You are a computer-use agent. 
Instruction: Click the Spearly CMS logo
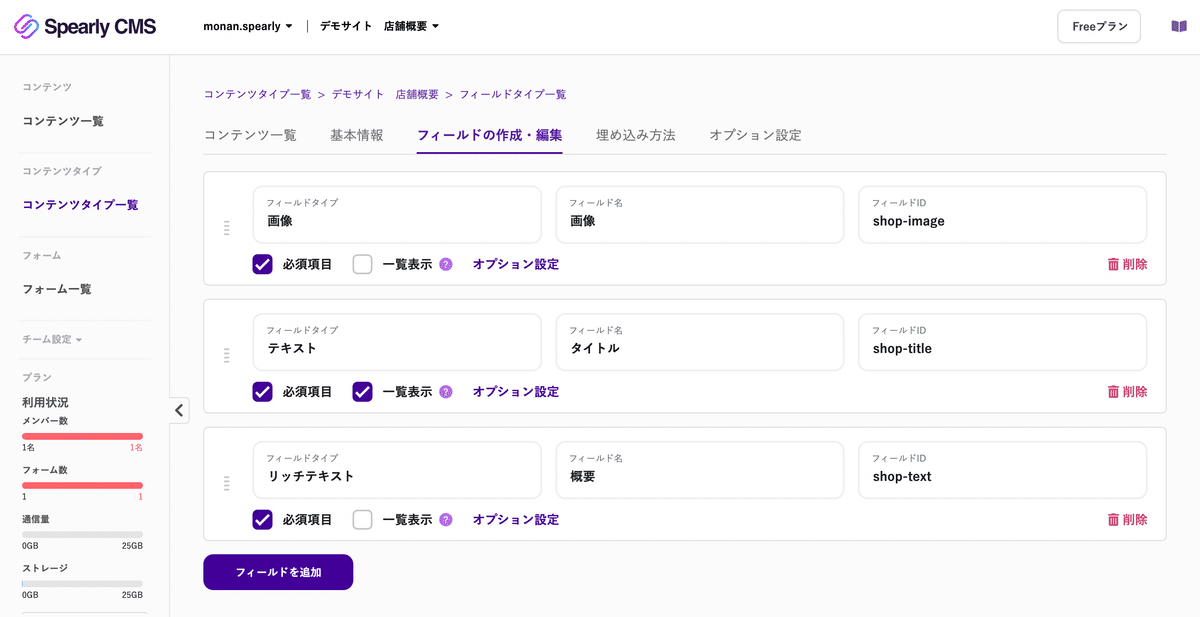(x=85, y=27)
